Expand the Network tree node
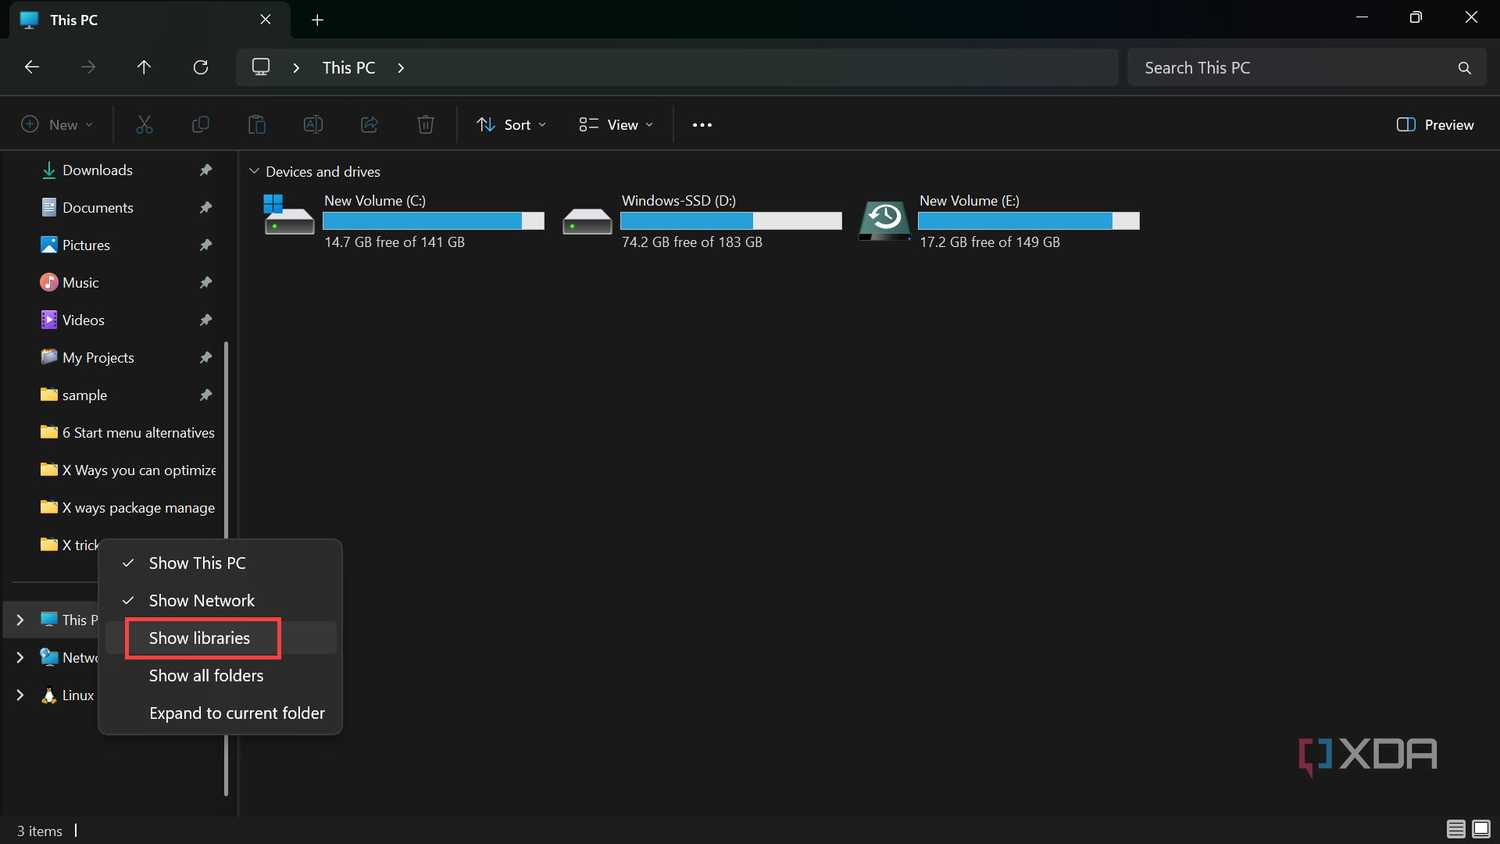Image resolution: width=1500 pixels, height=844 pixels. coord(20,658)
